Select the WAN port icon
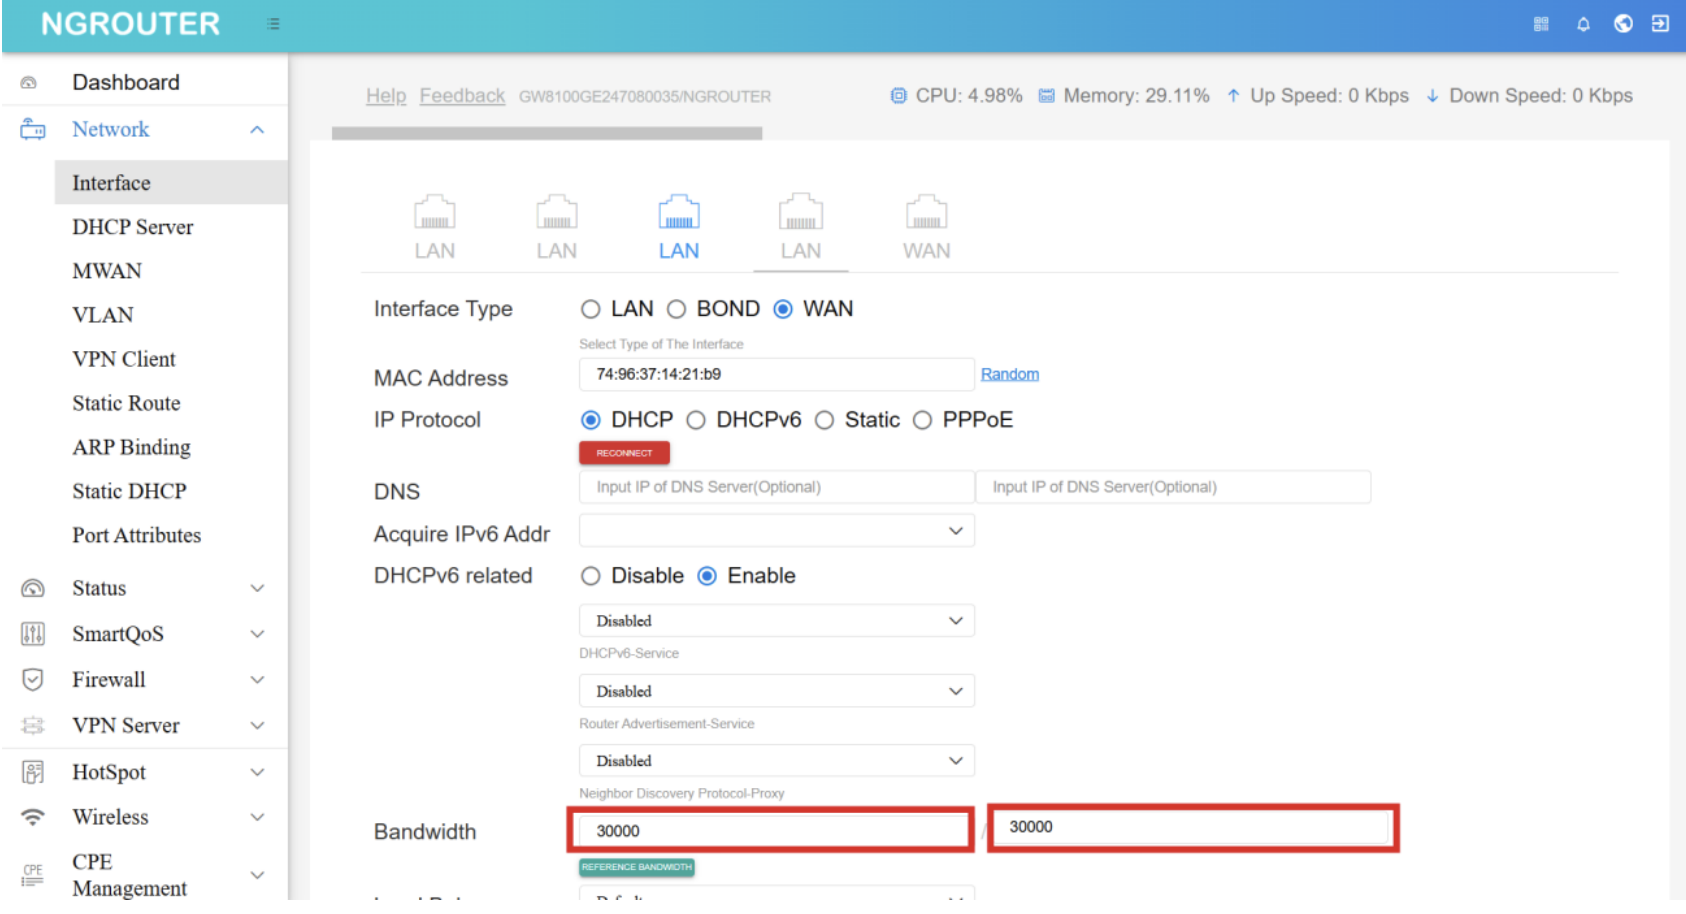This screenshot has height=914, width=1686. click(x=926, y=213)
